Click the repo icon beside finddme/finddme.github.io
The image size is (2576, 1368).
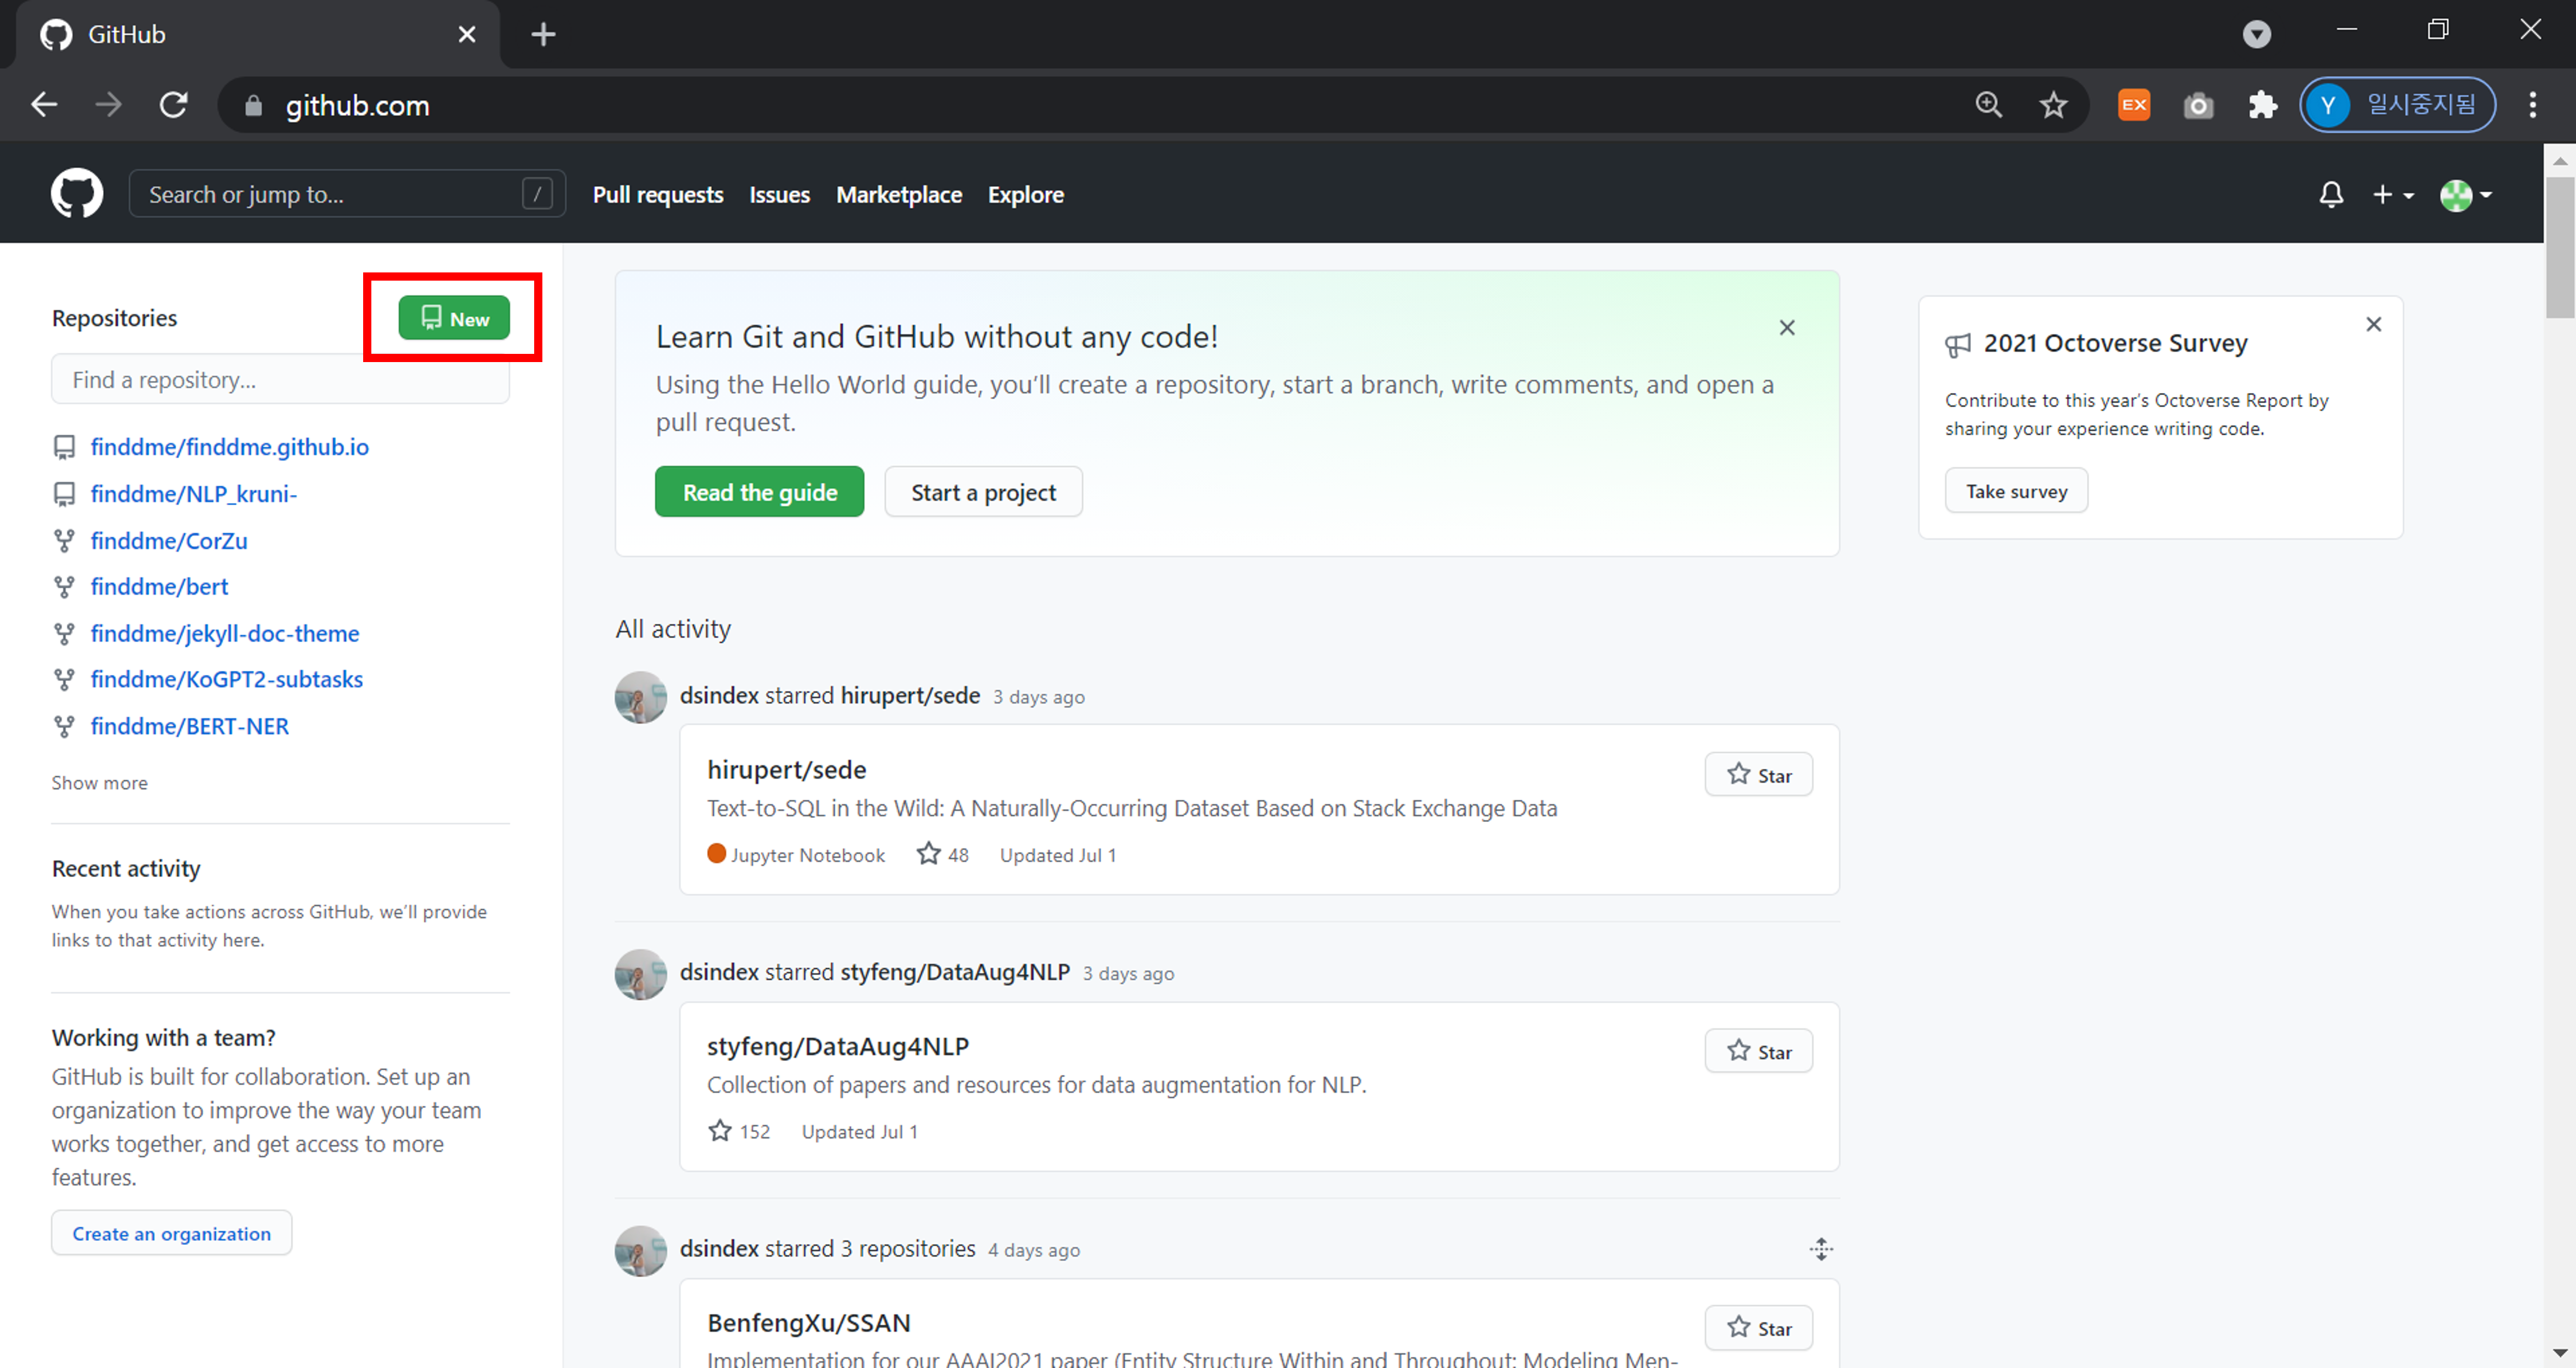[x=64, y=447]
